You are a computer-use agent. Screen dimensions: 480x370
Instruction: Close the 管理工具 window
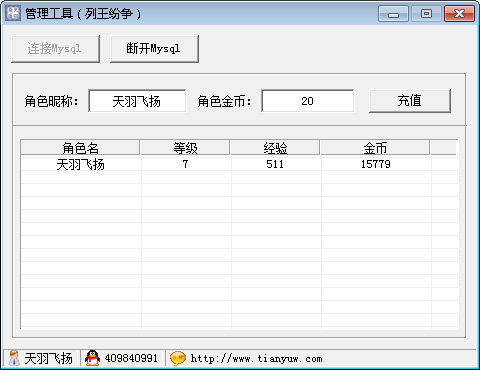[x=459, y=14]
